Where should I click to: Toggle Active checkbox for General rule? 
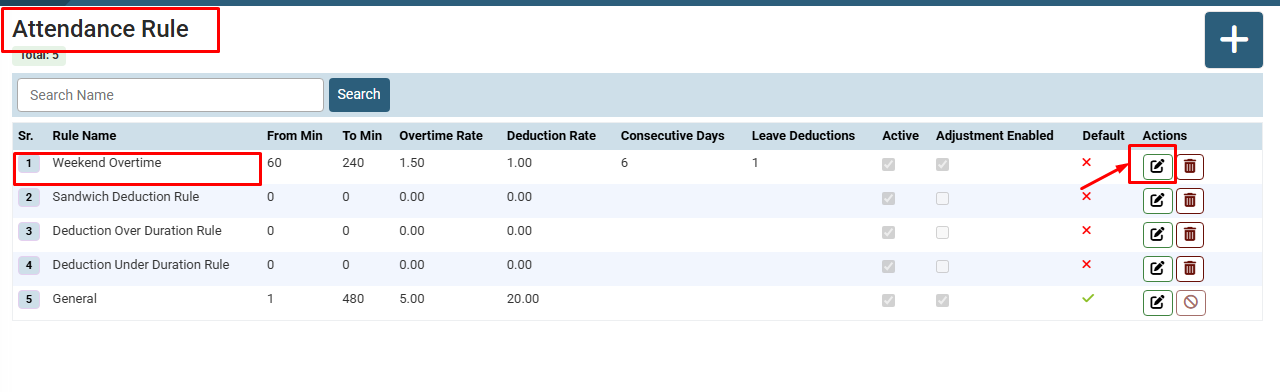coord(888,301)
